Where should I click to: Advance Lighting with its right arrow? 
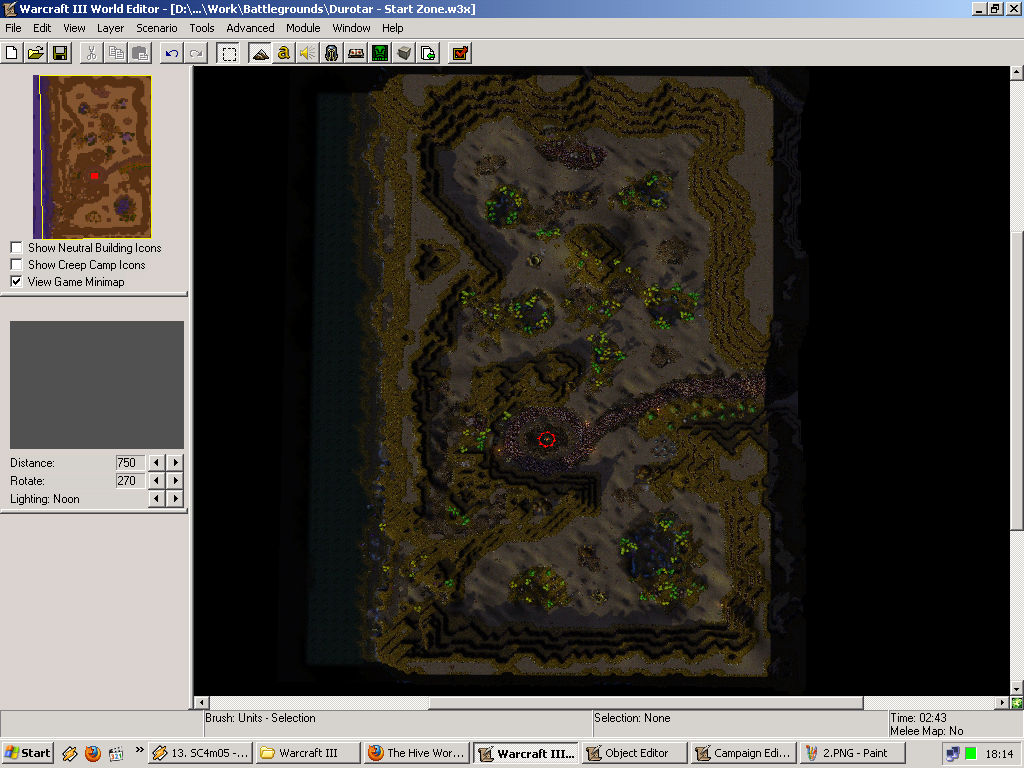[175, 499]
